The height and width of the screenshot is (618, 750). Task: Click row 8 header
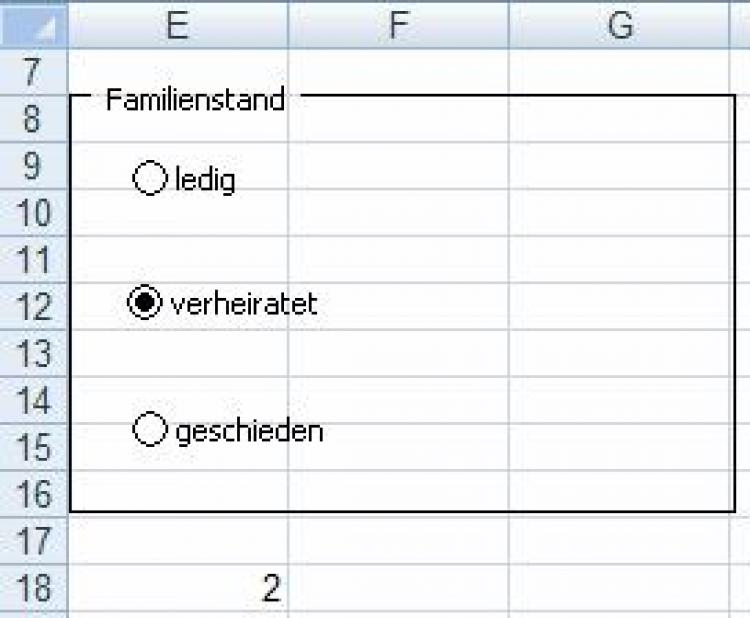(x=34, y=119)
